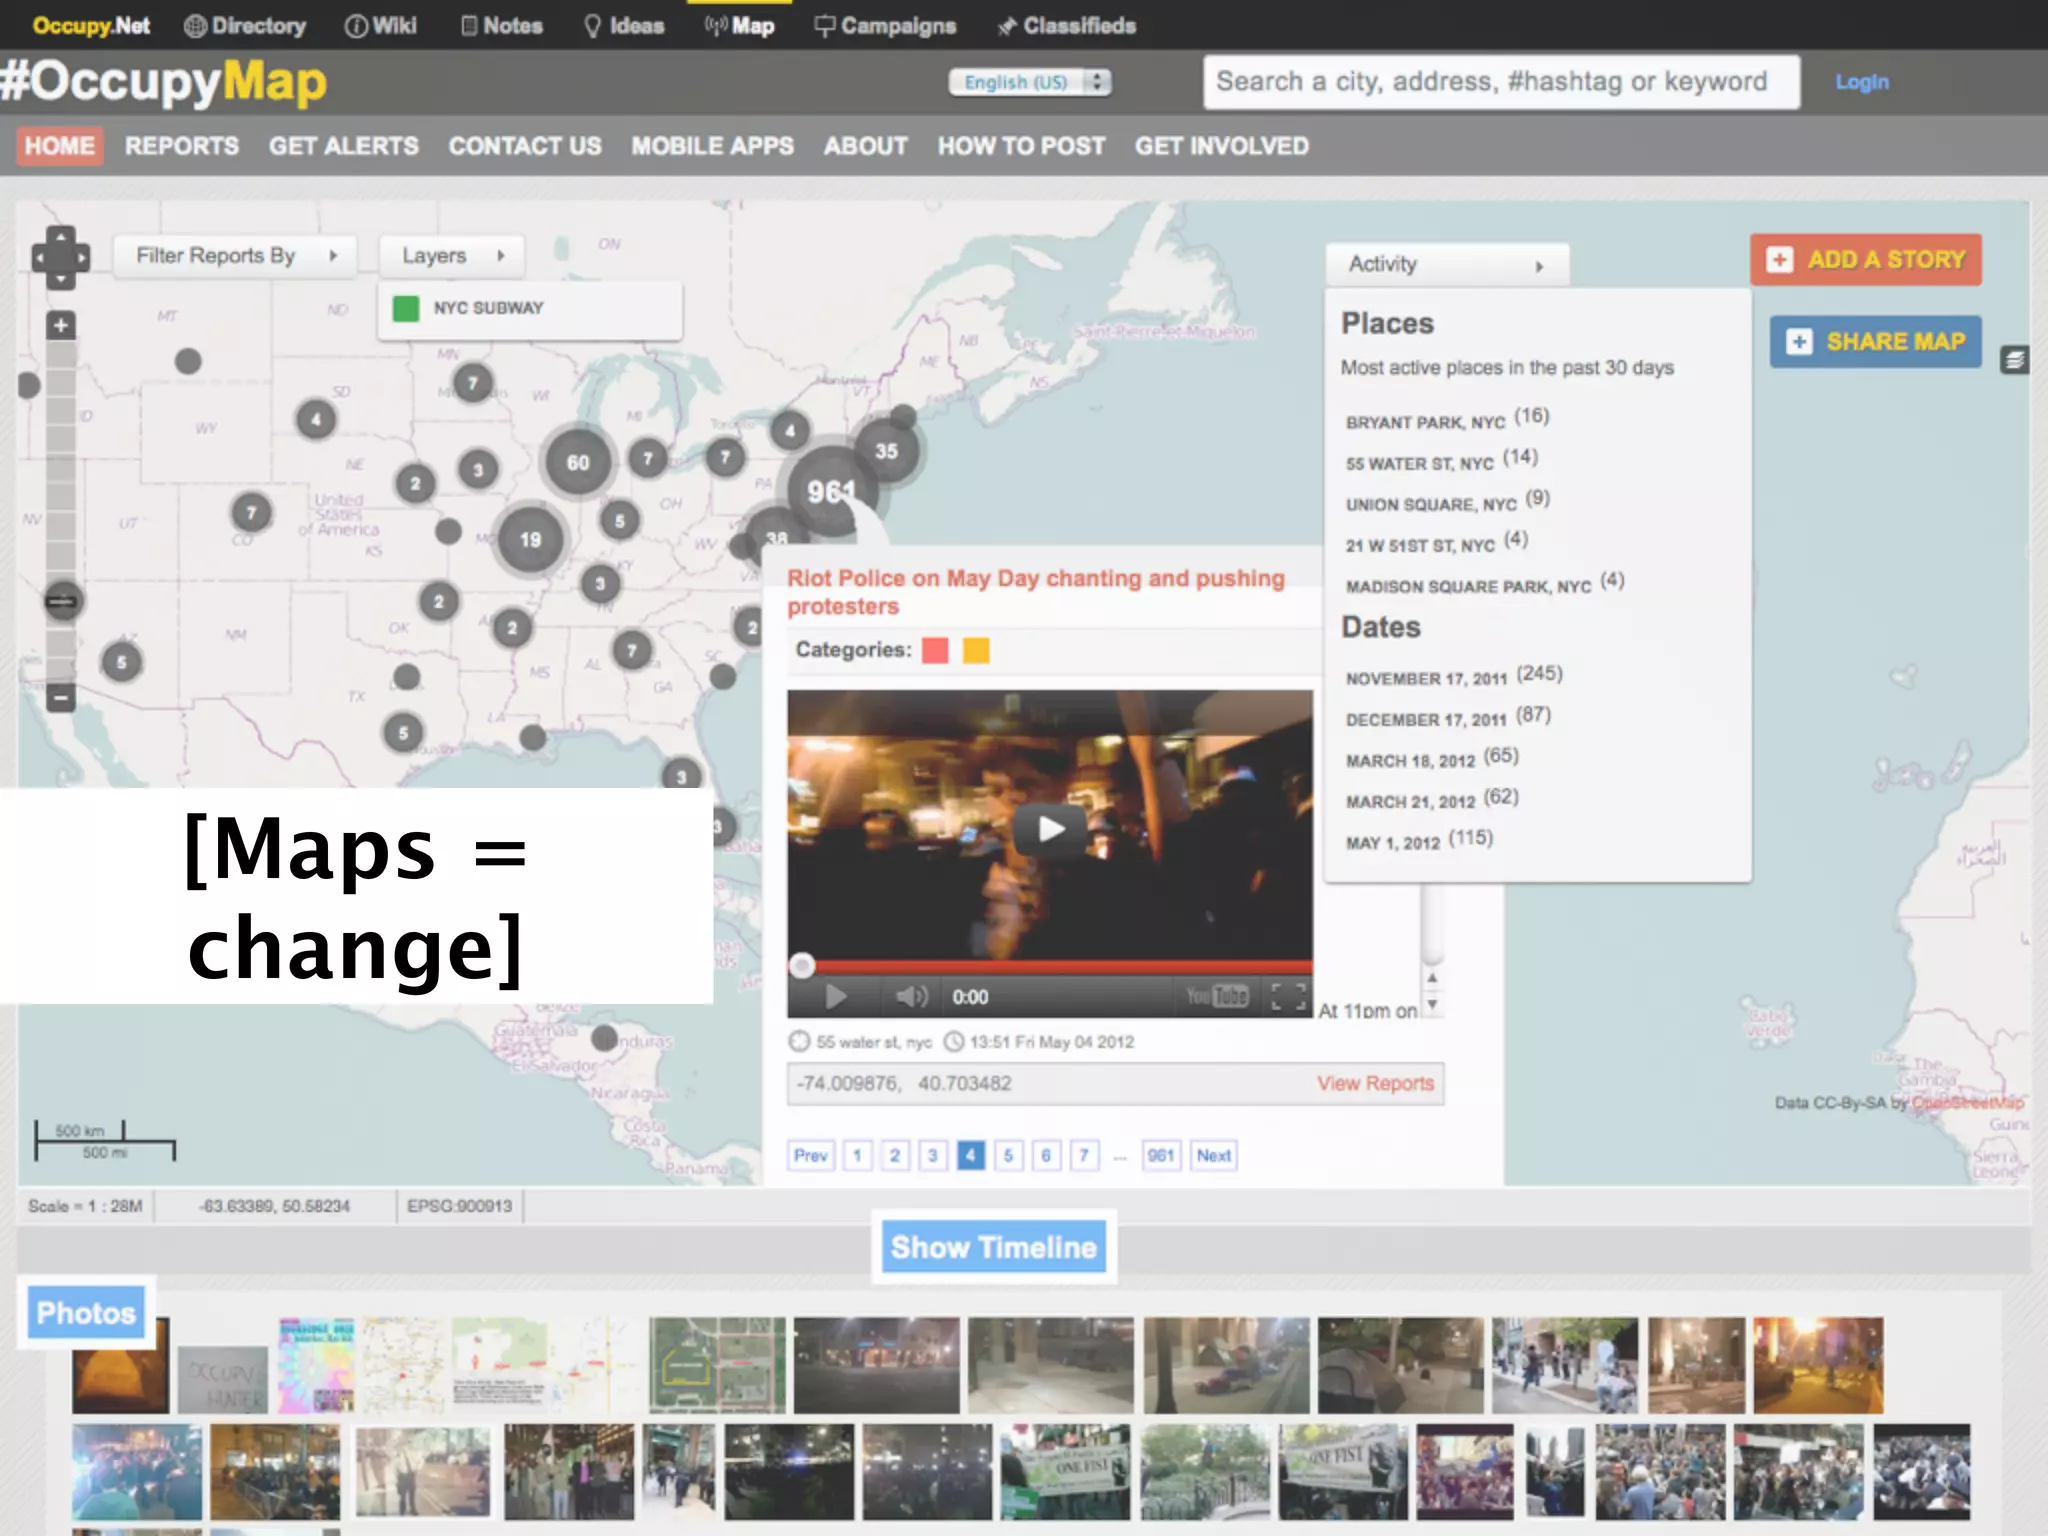Open GET ALERTS navigation item
The image size is (2048, 1536).
point(344,146)
